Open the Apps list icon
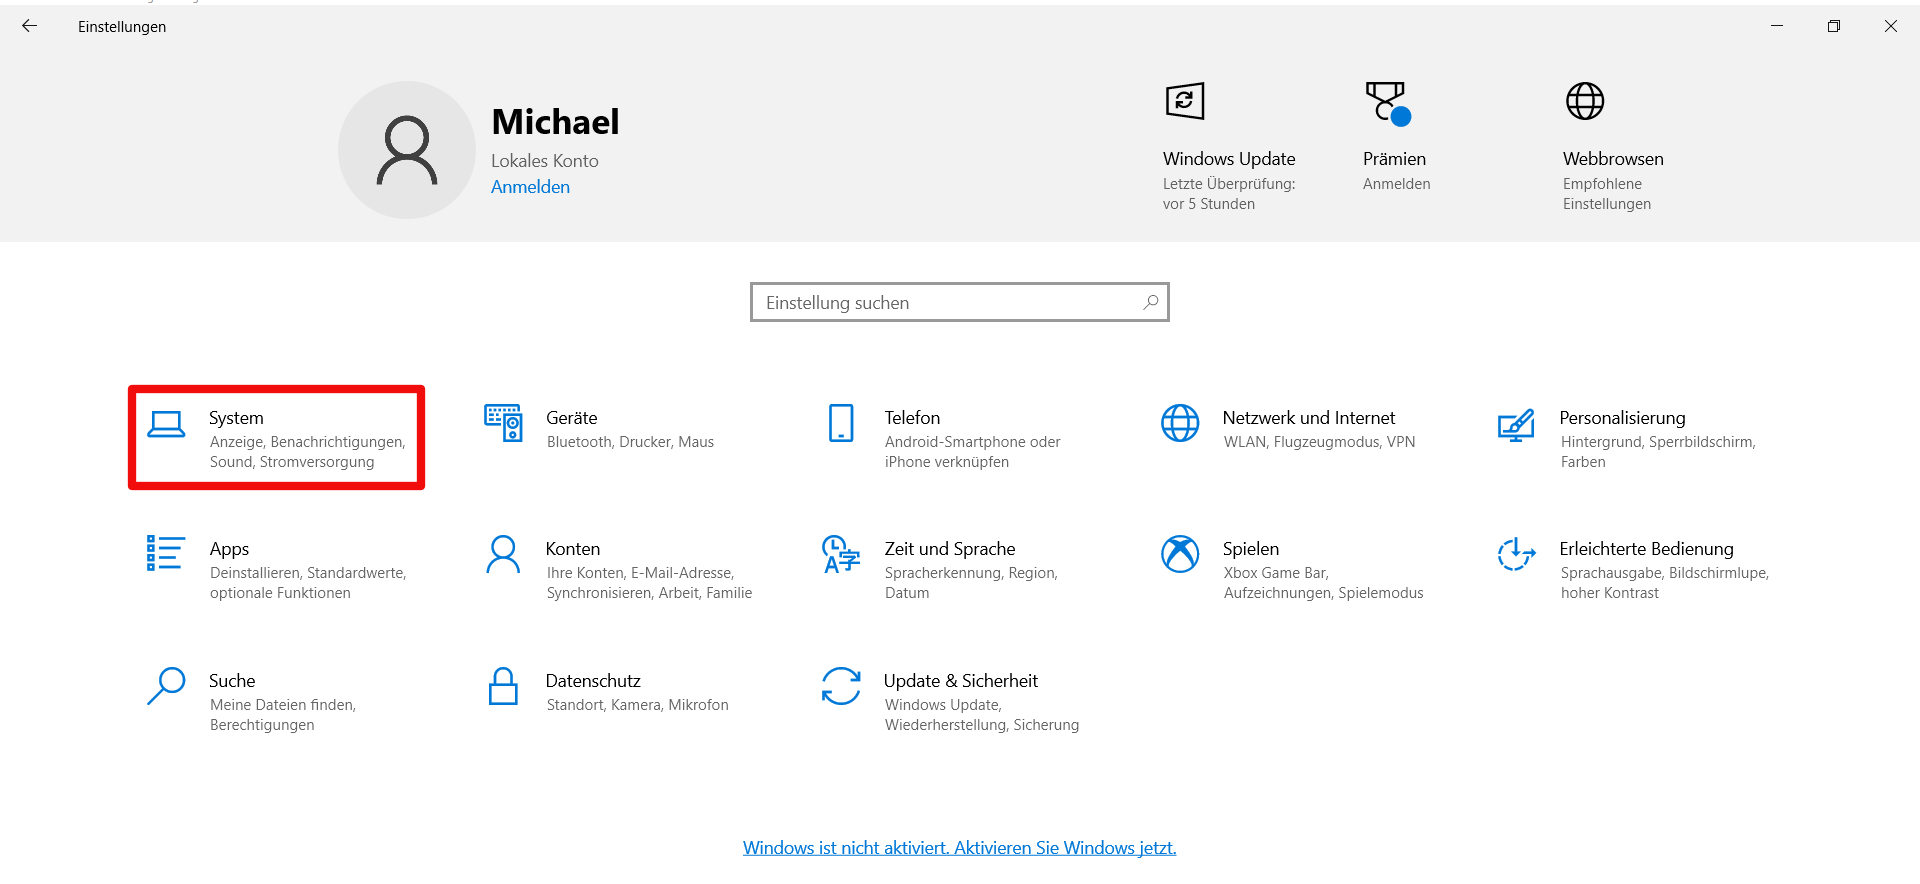 tap(165, 553)
